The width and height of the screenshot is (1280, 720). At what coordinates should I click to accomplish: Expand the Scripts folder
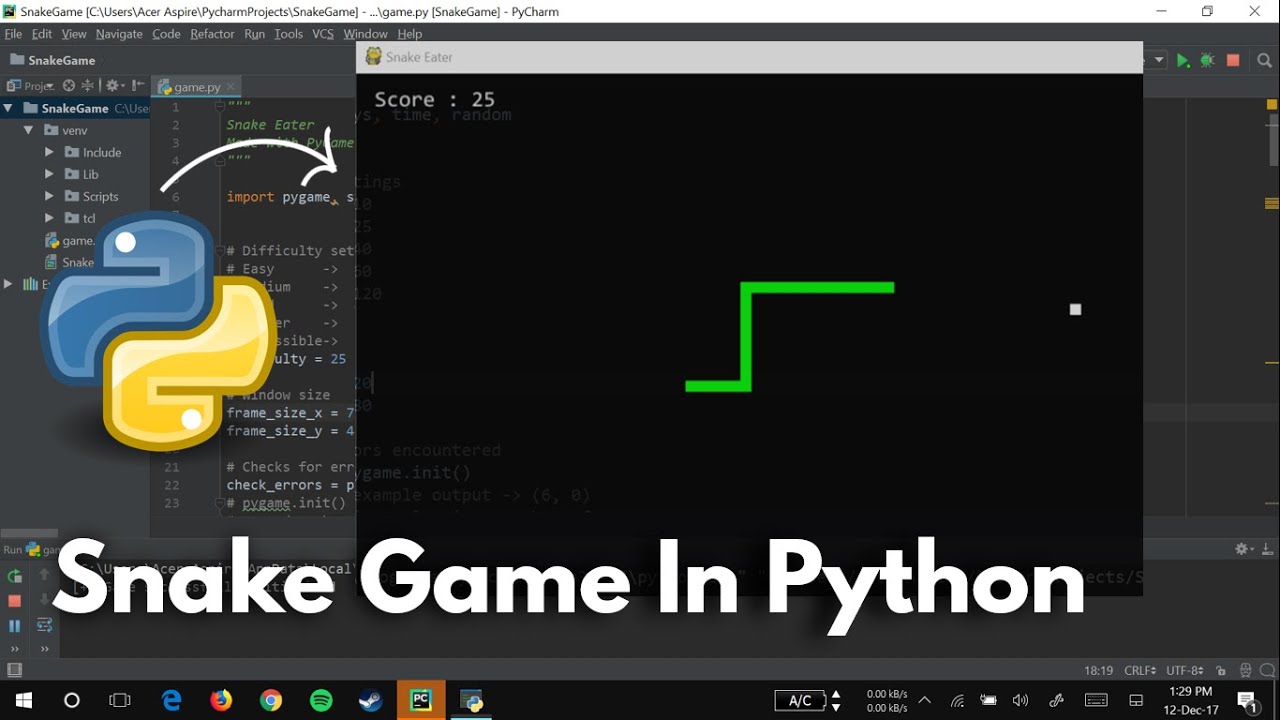pyautogui.click(x=49, y=196)
